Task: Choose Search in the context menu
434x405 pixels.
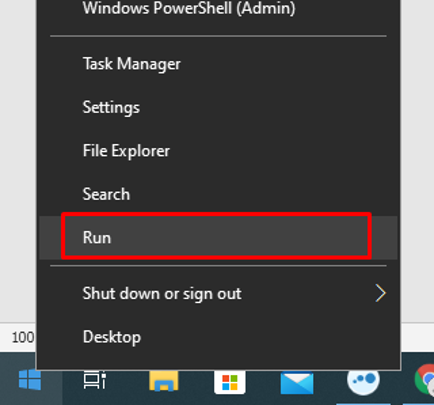Action: coord(218,194)
